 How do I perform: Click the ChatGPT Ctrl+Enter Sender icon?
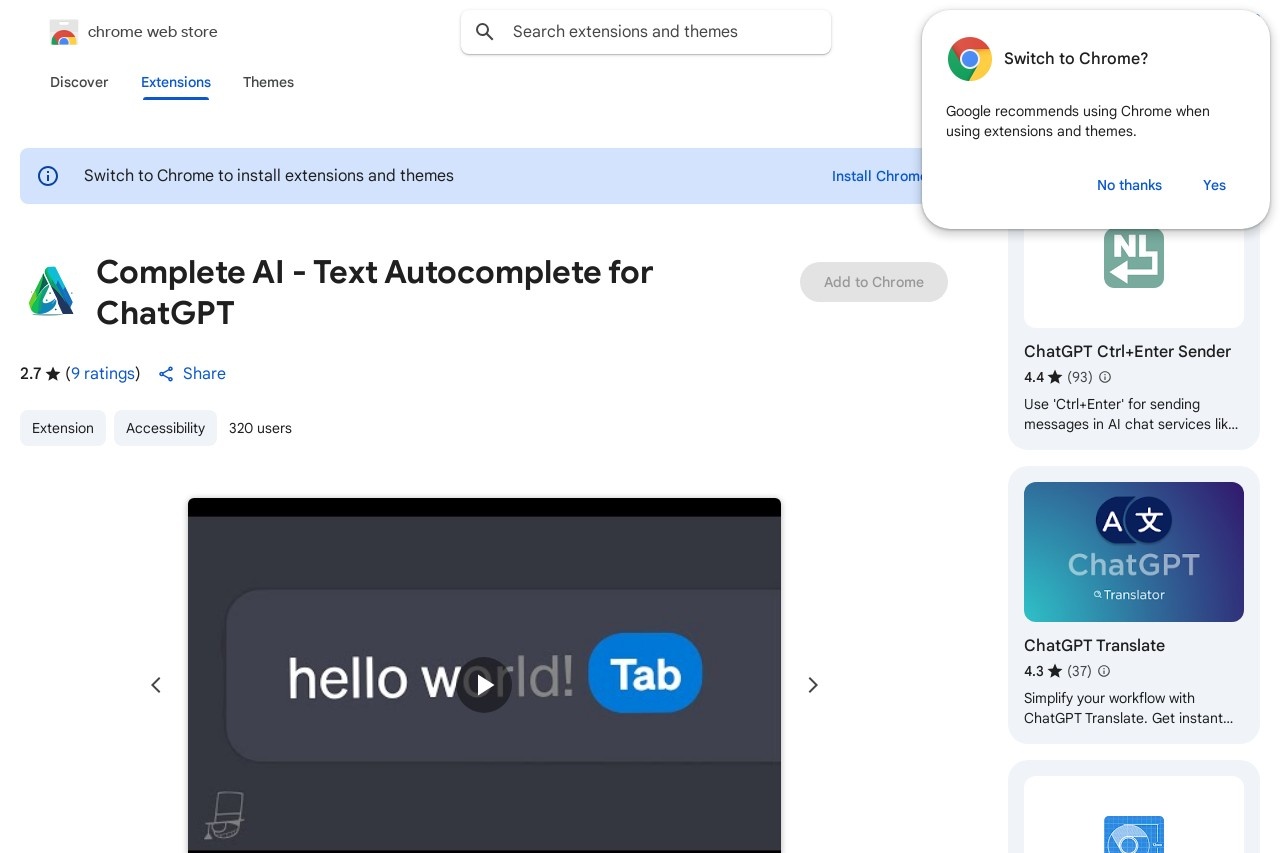point(1134,258)
